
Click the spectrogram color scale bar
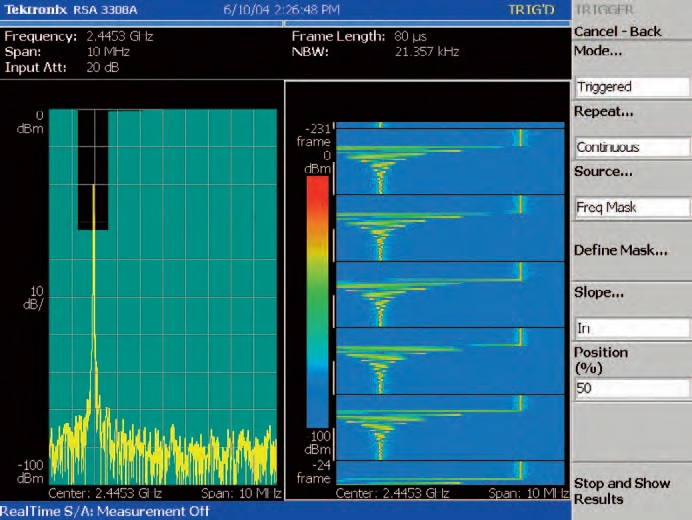pyautogui.click(x=316, y=300)
